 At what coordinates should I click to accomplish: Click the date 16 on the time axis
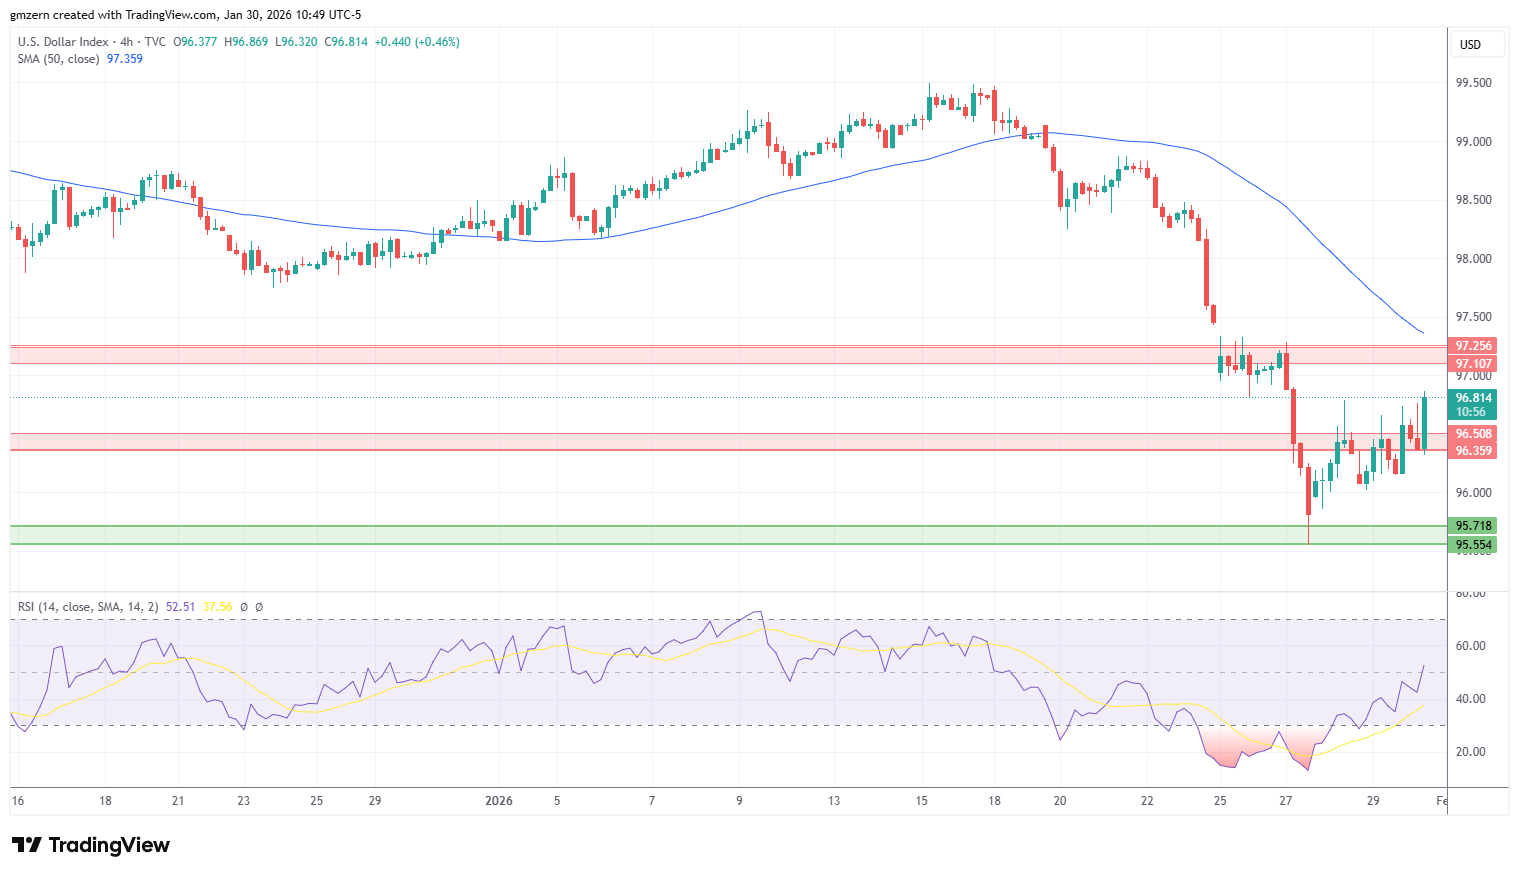[17, 801]
